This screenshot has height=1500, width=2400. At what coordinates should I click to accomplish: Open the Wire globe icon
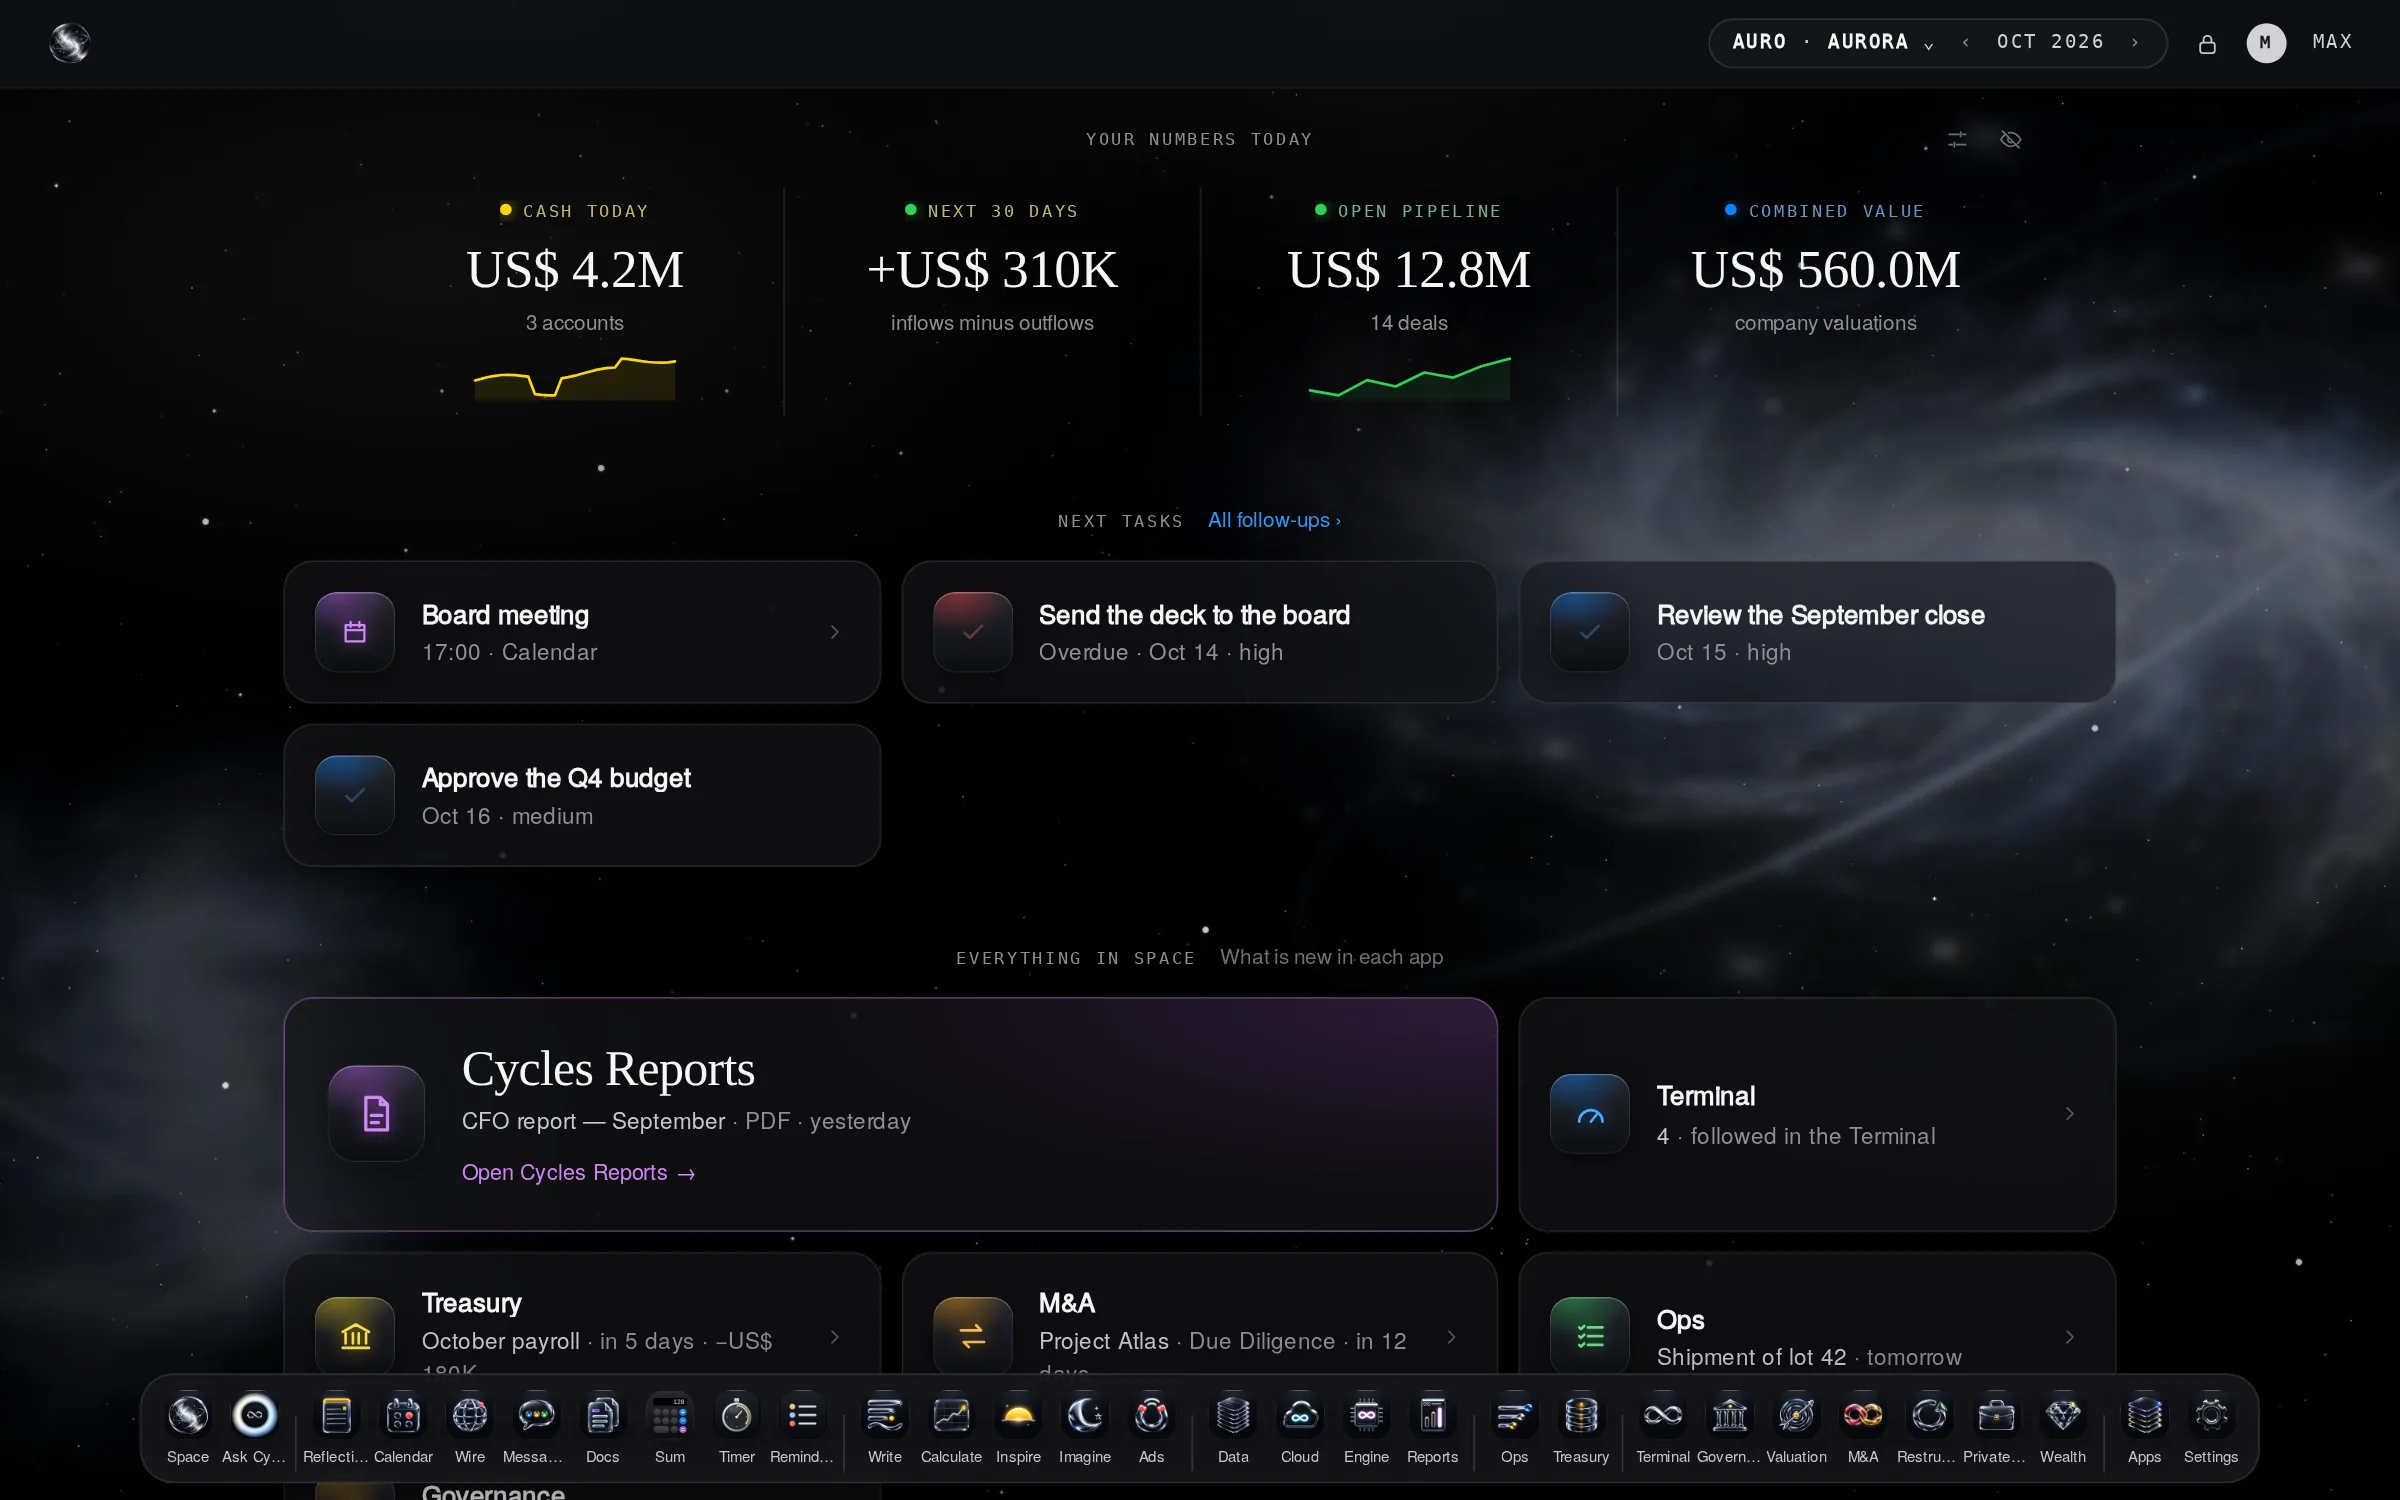(x=470, y=1416)
